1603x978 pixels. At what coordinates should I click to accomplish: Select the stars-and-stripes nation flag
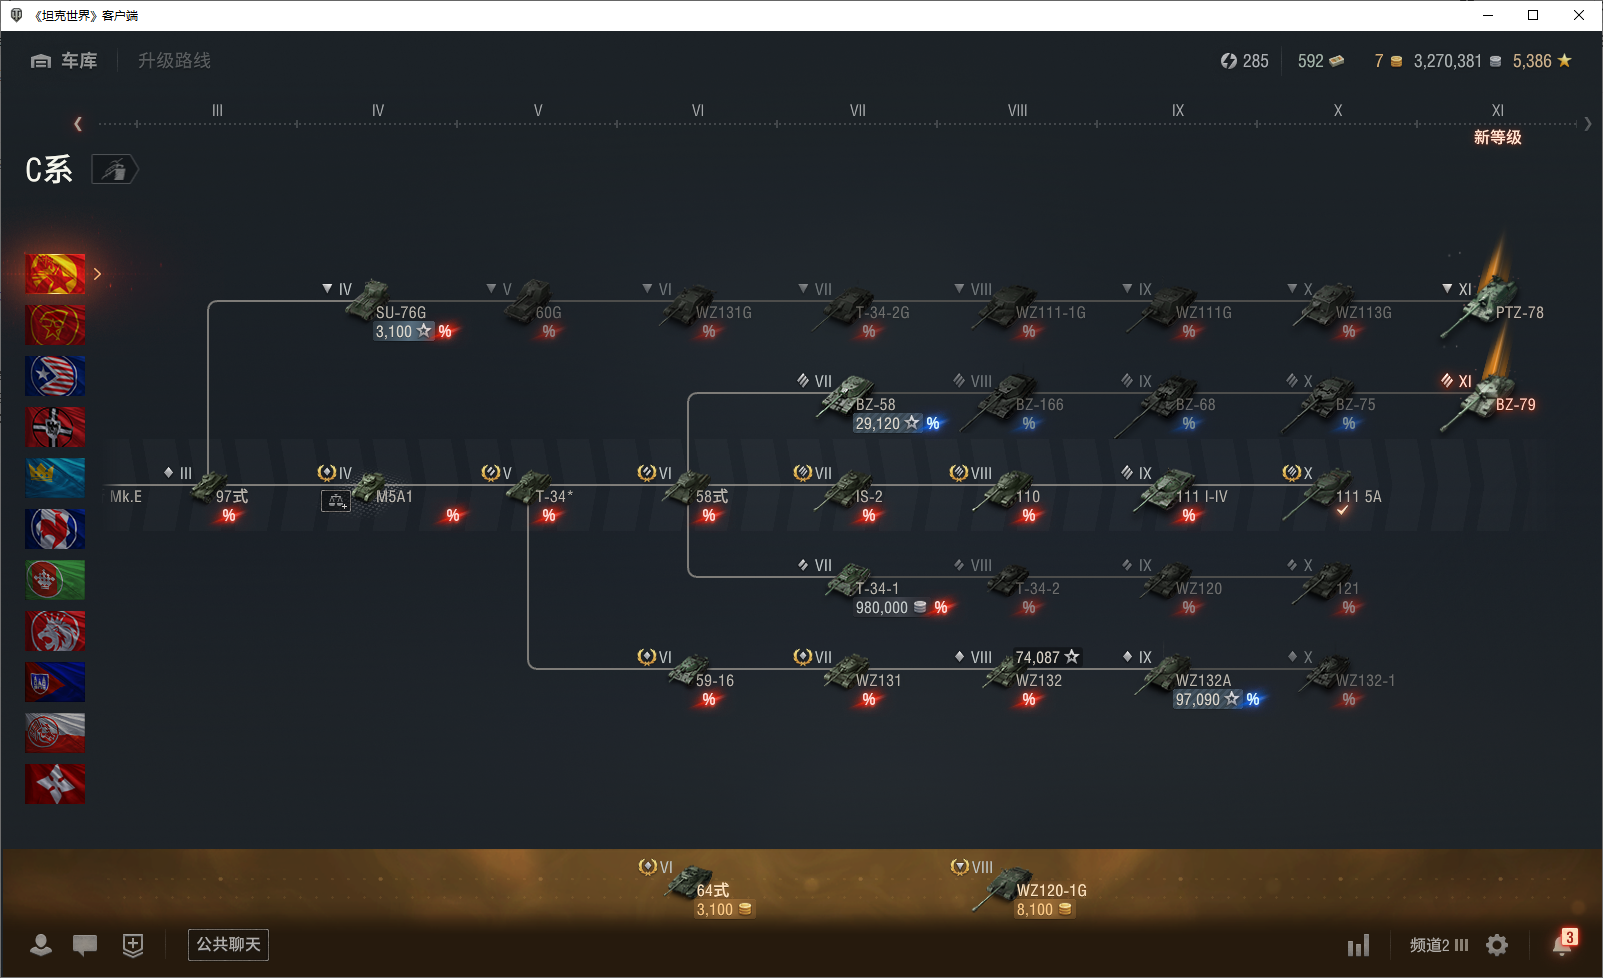55,376
